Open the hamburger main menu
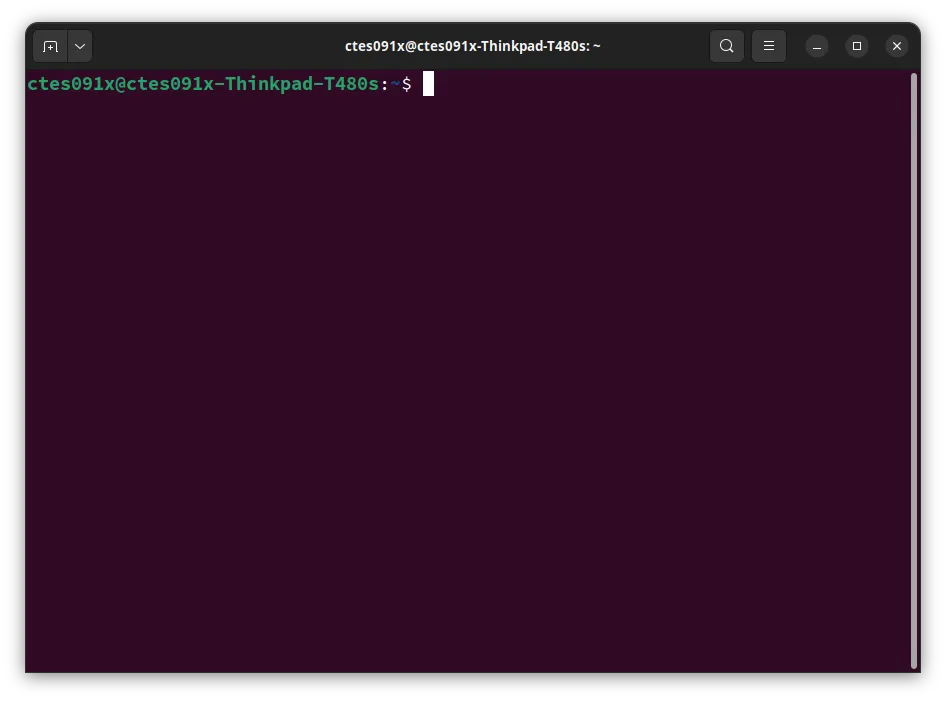 [769, 46]
